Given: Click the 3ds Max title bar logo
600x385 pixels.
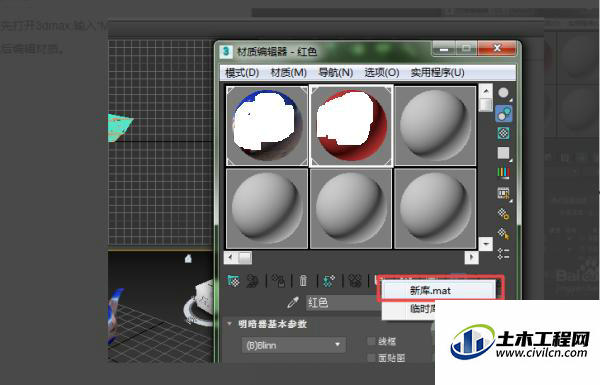Looking at the screenshot, I should coord(226,51).
